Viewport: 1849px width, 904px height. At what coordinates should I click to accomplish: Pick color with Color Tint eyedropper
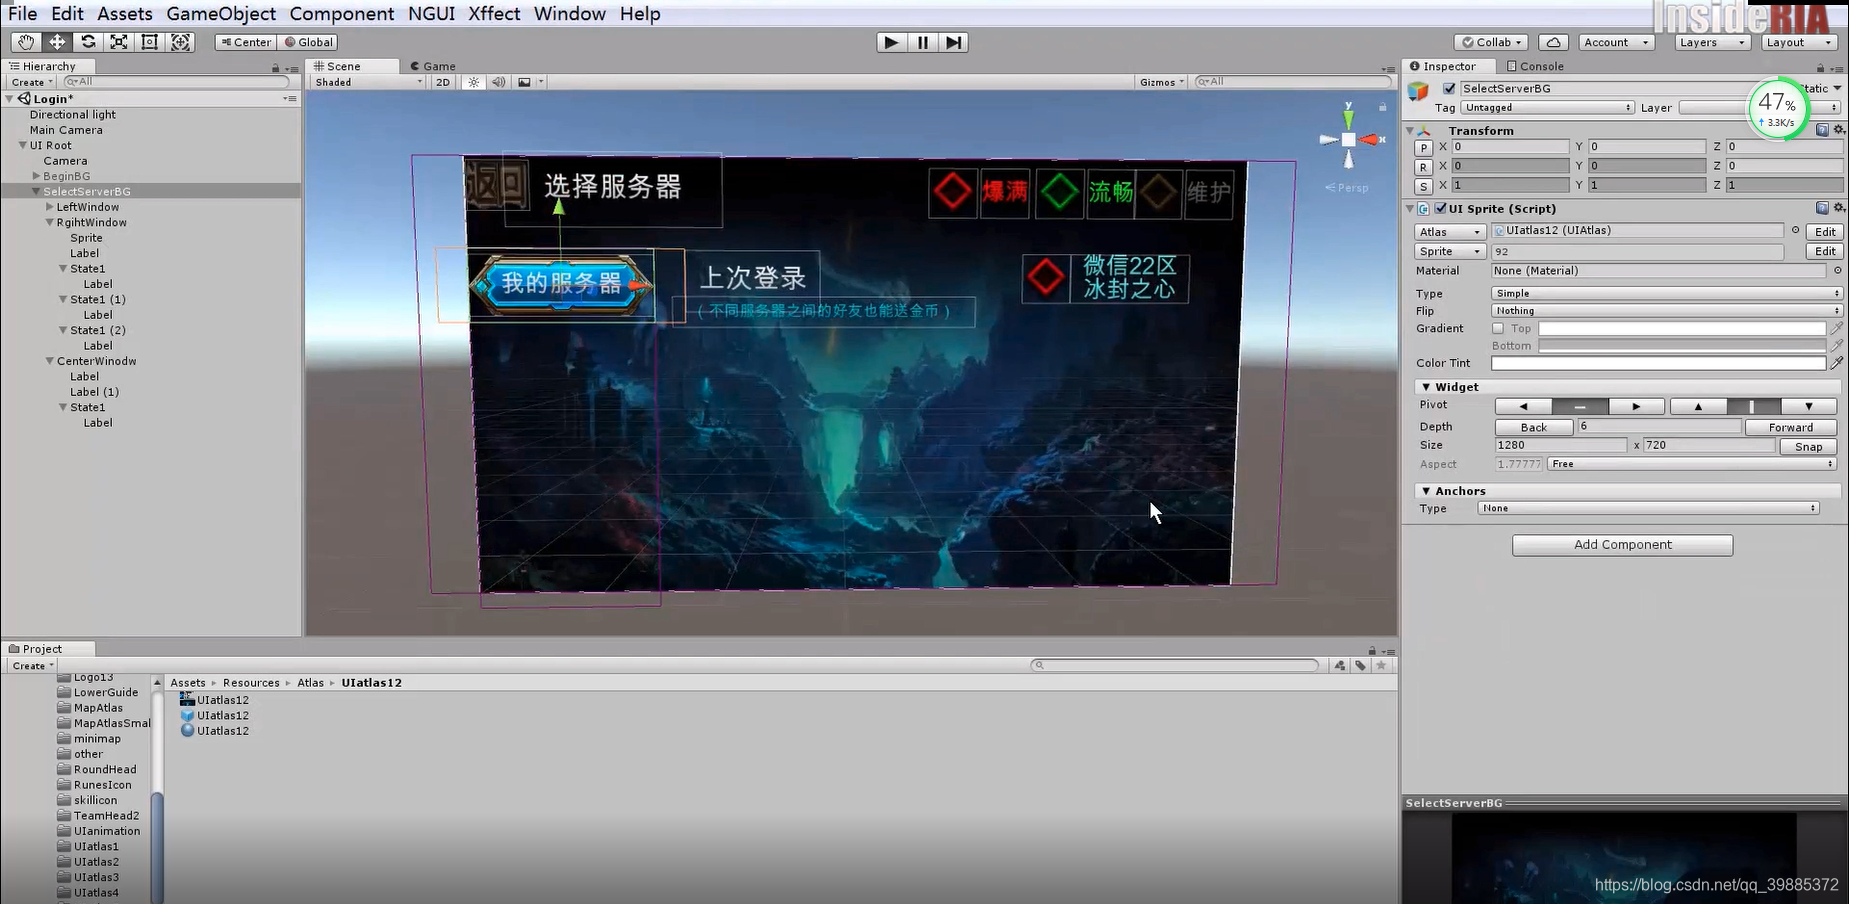1837,362
